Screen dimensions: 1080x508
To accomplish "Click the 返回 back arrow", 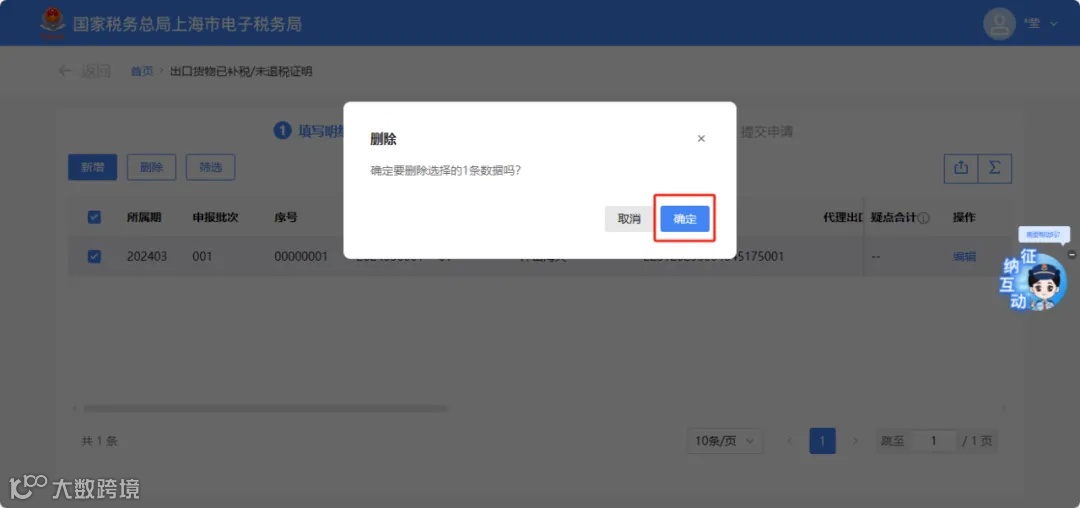I will coord(65,71).
